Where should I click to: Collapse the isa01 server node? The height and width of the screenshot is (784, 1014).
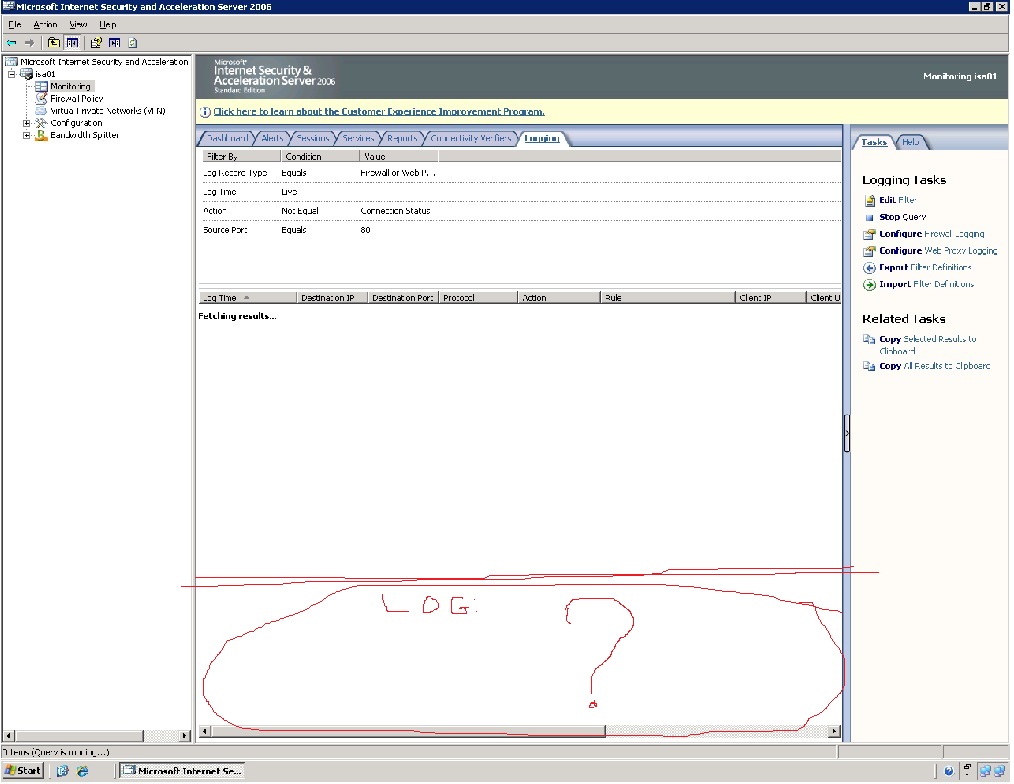[x=11, y=74]
